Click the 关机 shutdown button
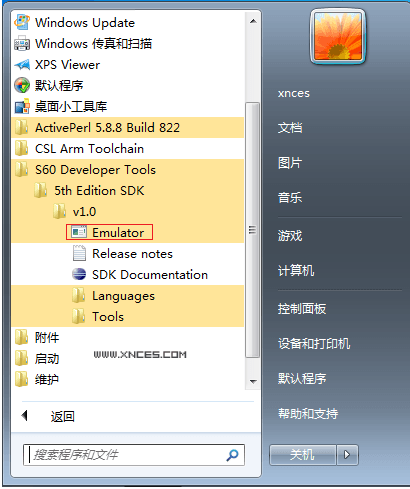This screenshot has width=410, height=489. point(302,454)
